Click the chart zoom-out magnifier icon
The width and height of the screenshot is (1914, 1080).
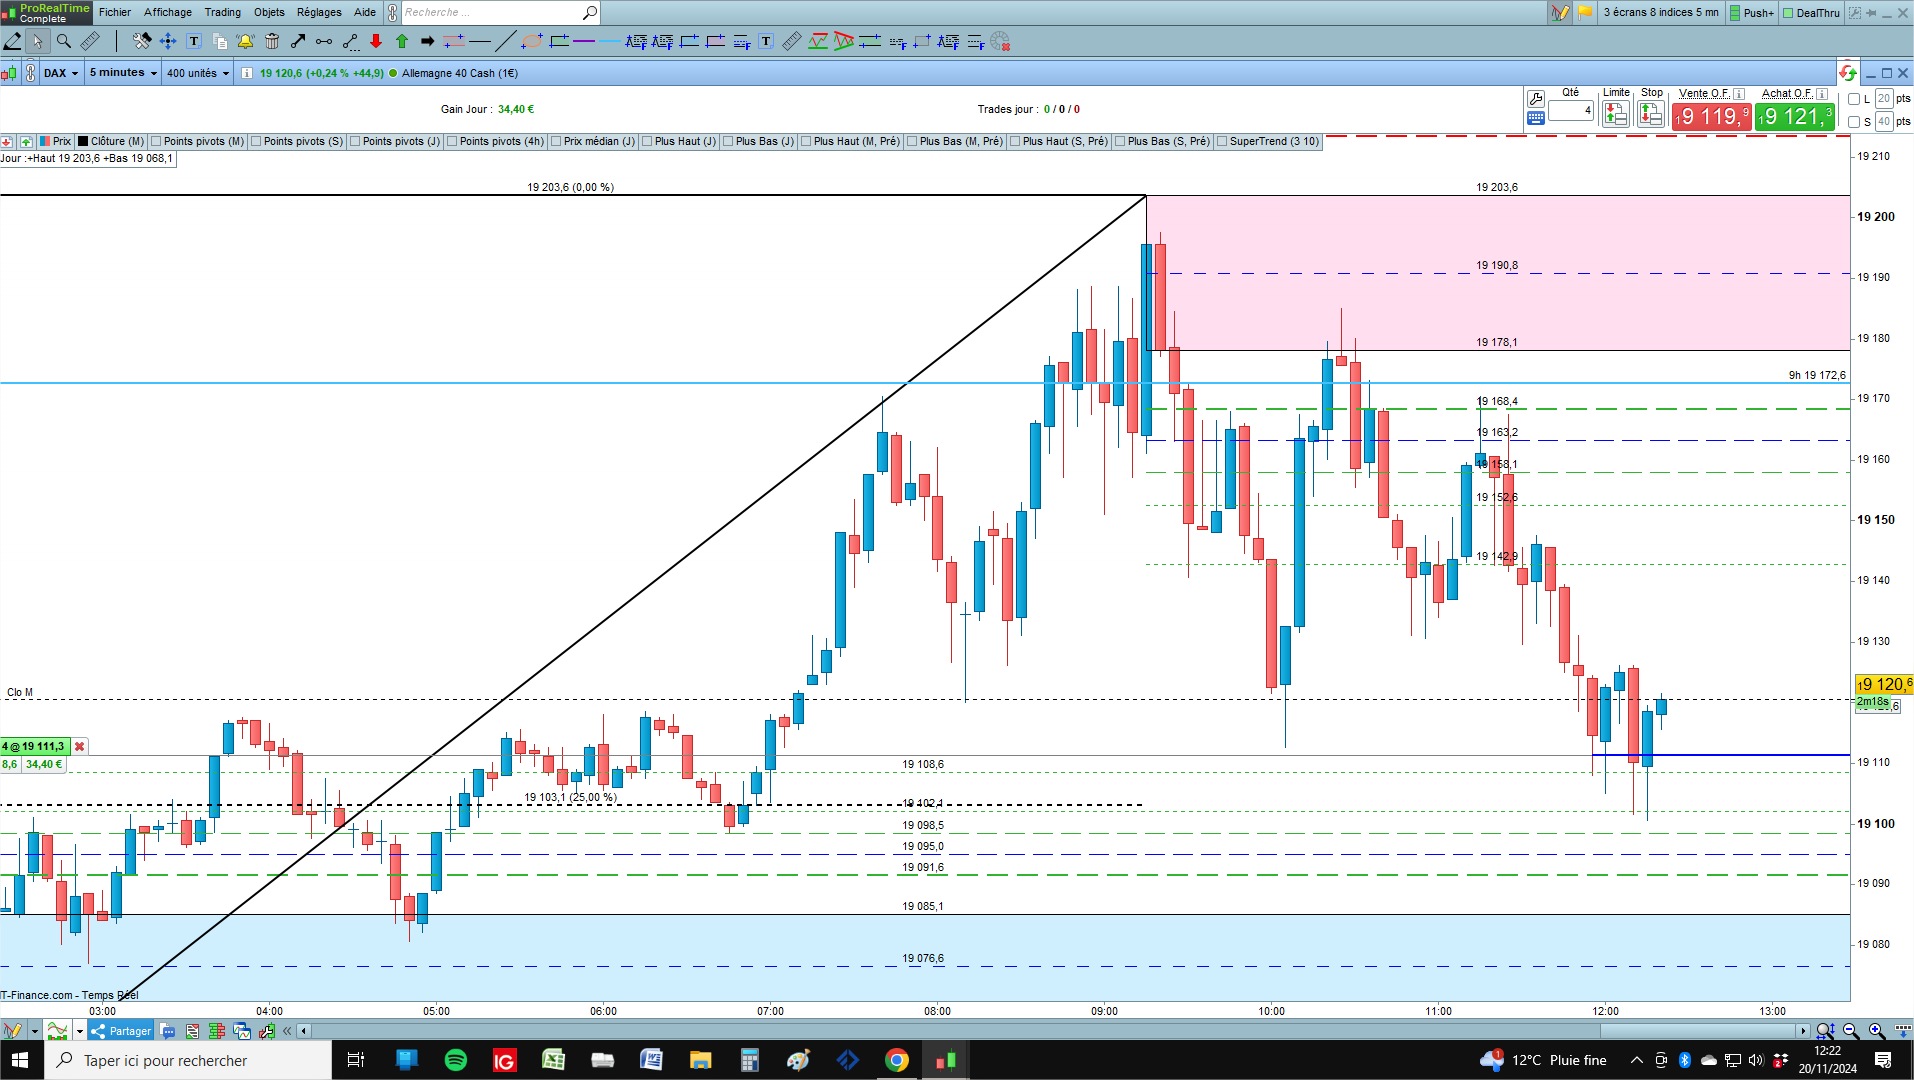tap(1851, 1031)
